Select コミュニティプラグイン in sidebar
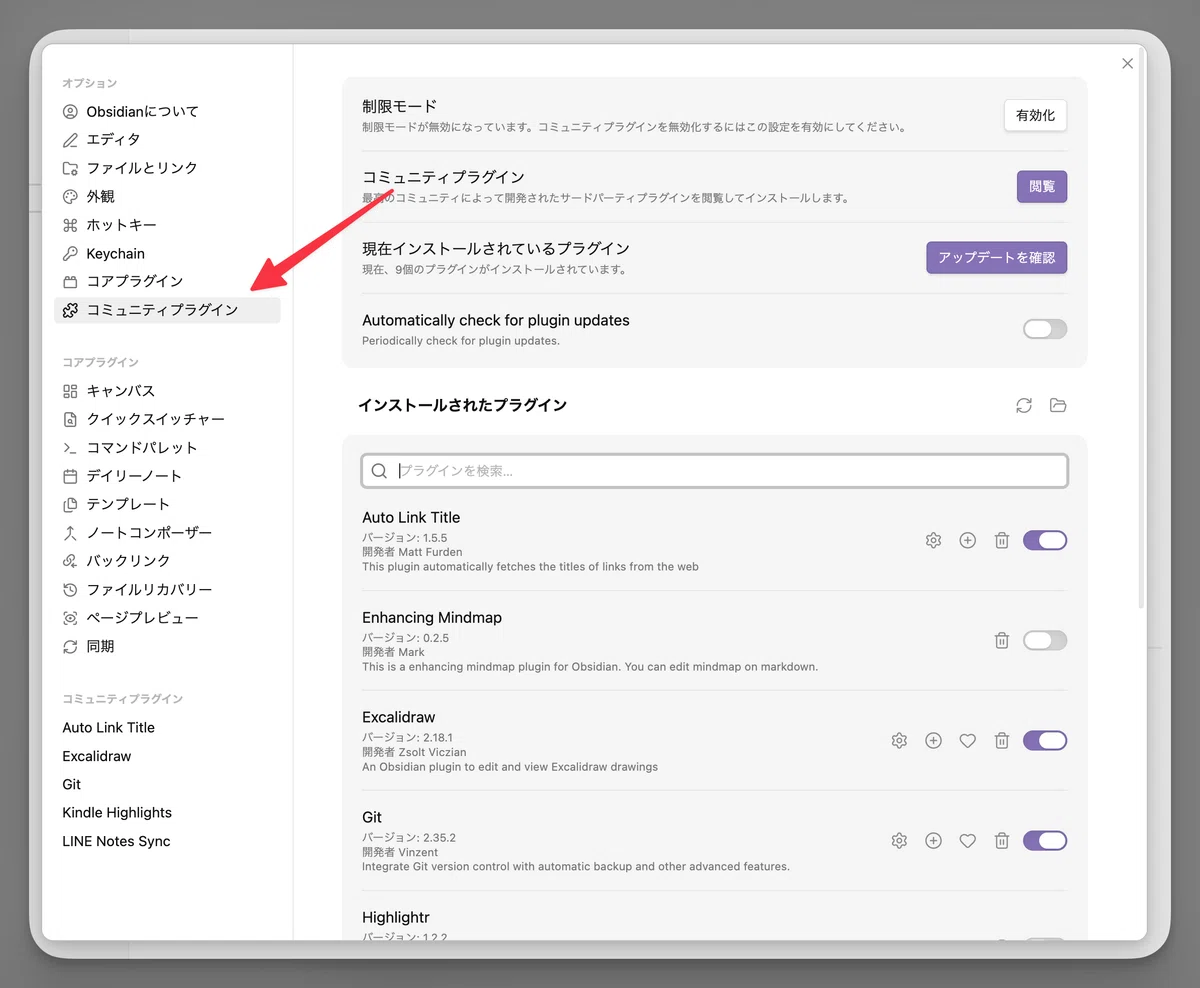The height and width of the screenshot is (988, 1200). (167, 310)
